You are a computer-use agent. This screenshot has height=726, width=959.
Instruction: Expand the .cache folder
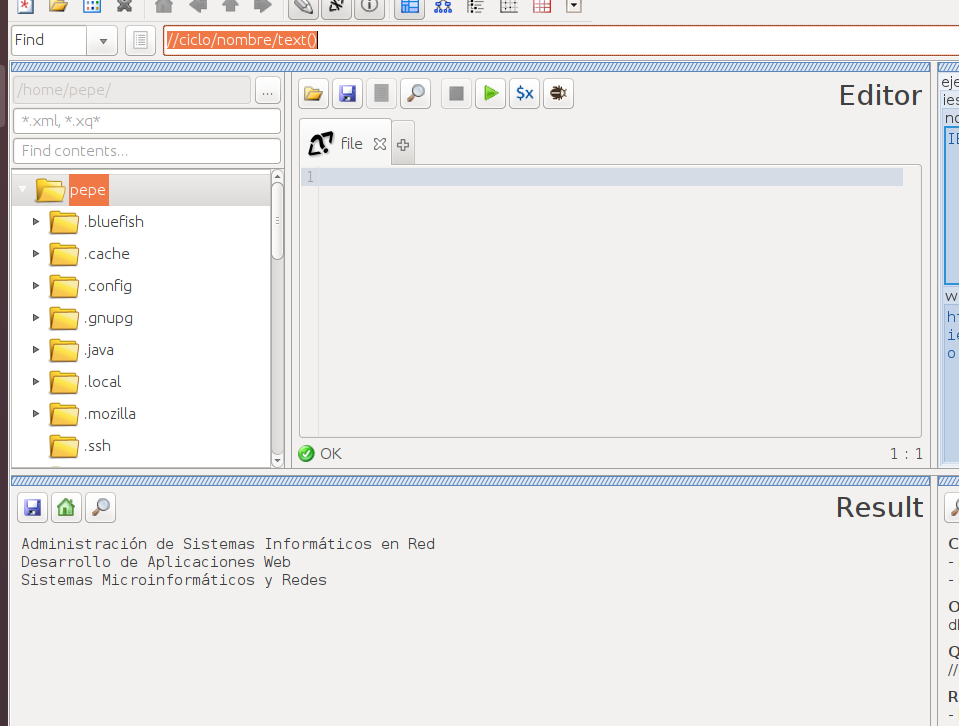(36, 253)
